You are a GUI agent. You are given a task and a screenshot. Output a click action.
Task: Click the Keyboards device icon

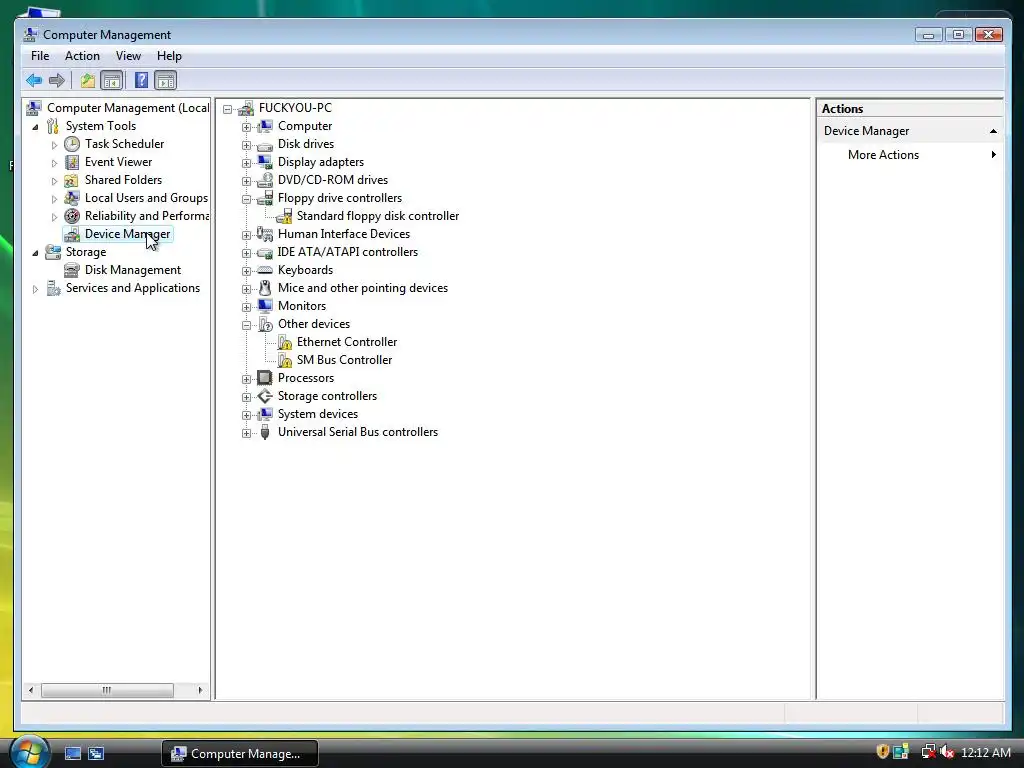[x=264, y=270]
